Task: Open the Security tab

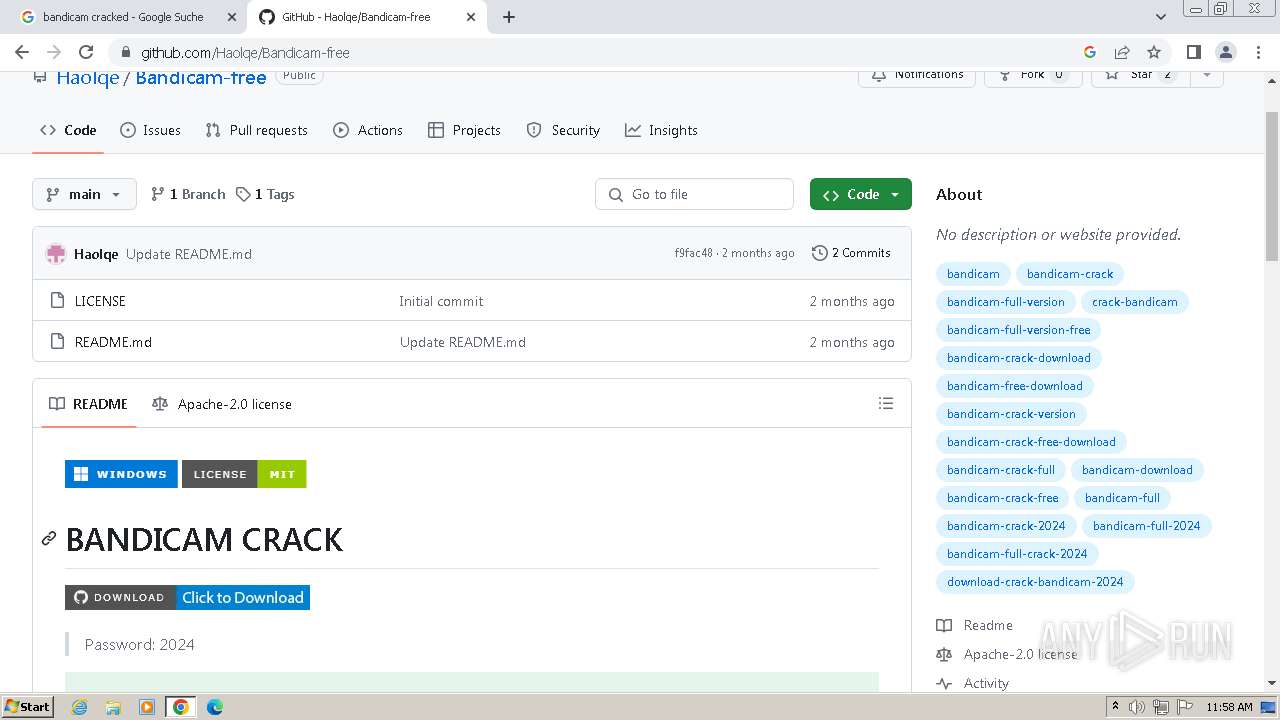Action: pyautogui.click(x=563, y=130)
